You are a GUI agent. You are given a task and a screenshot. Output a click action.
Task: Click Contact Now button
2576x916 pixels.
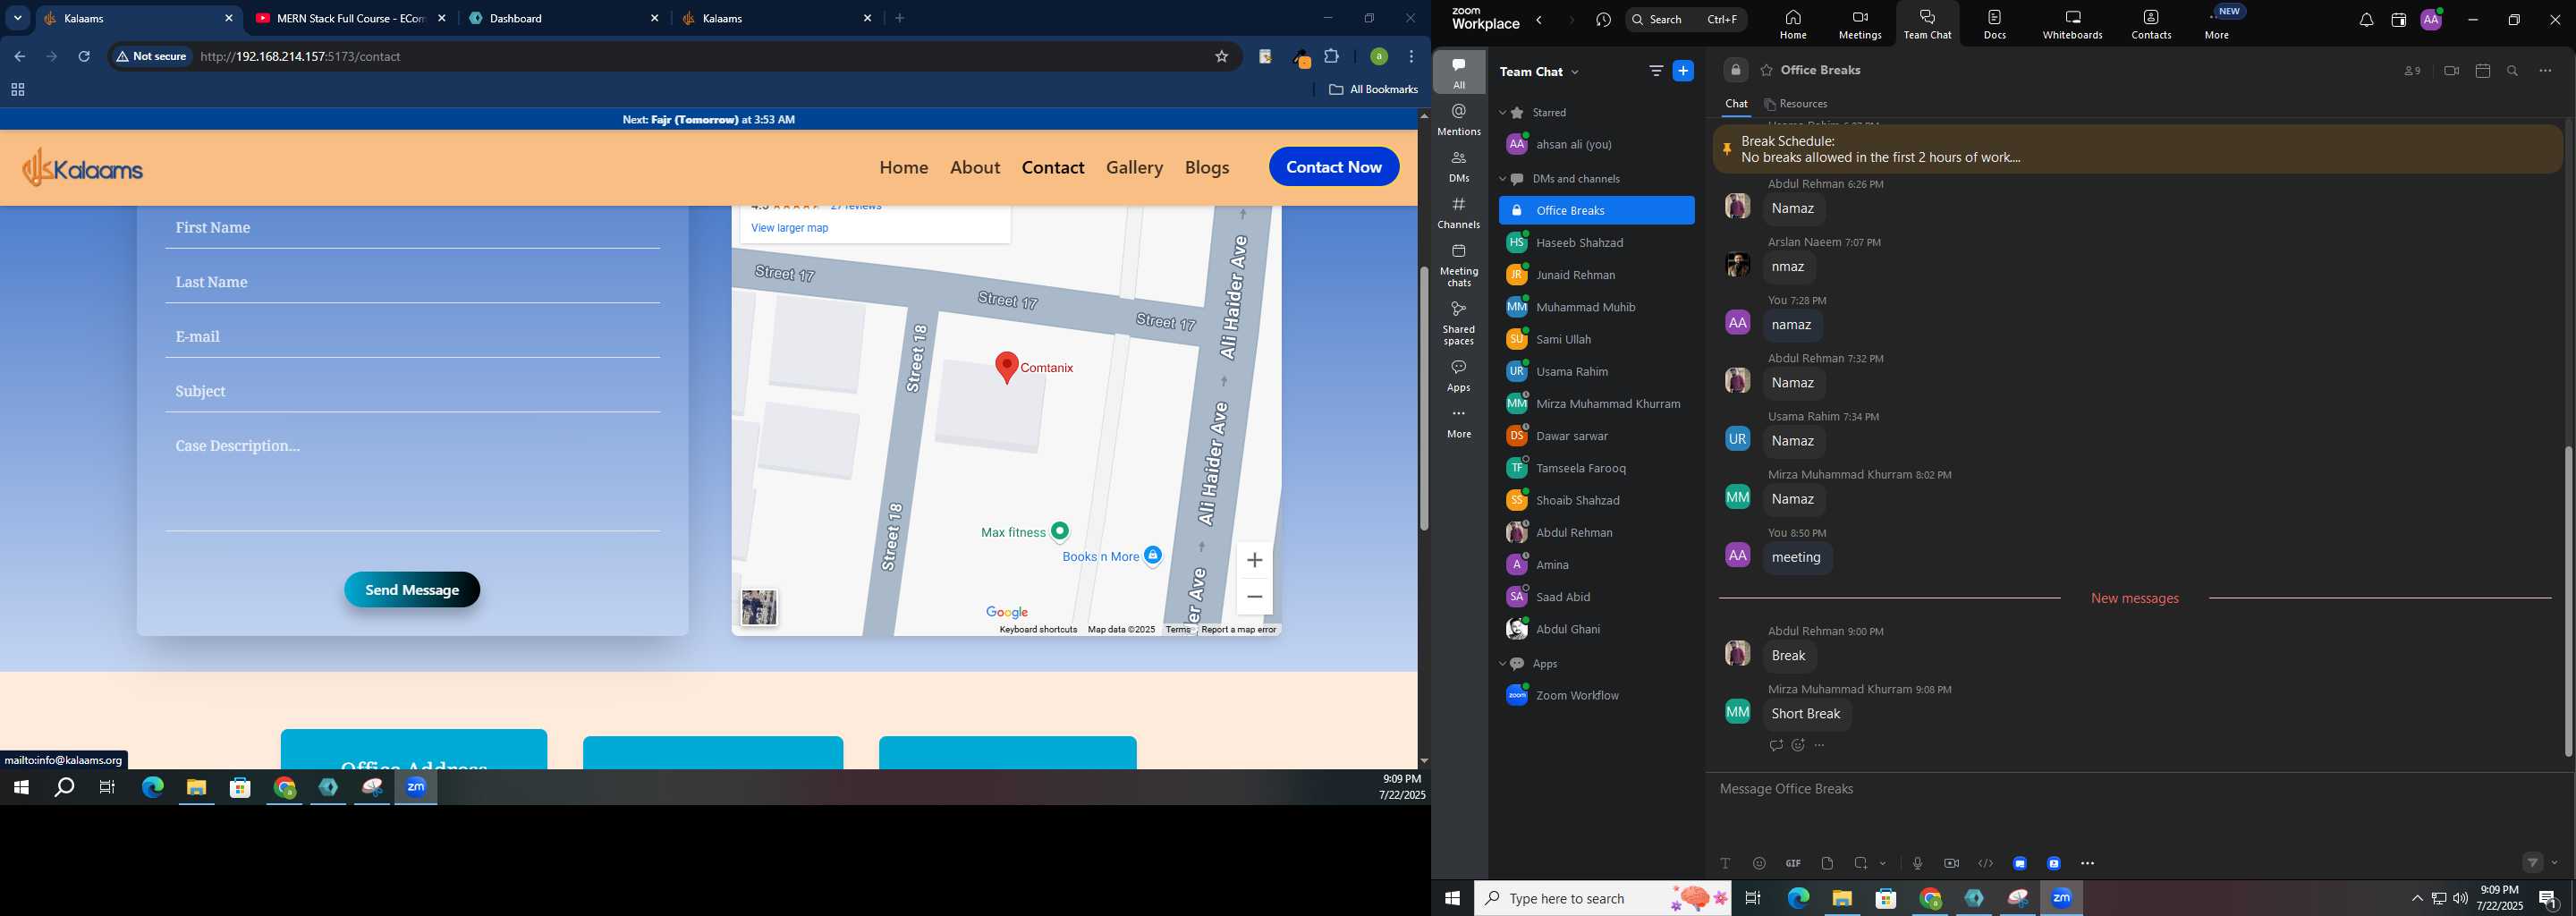click(1334, 167)
